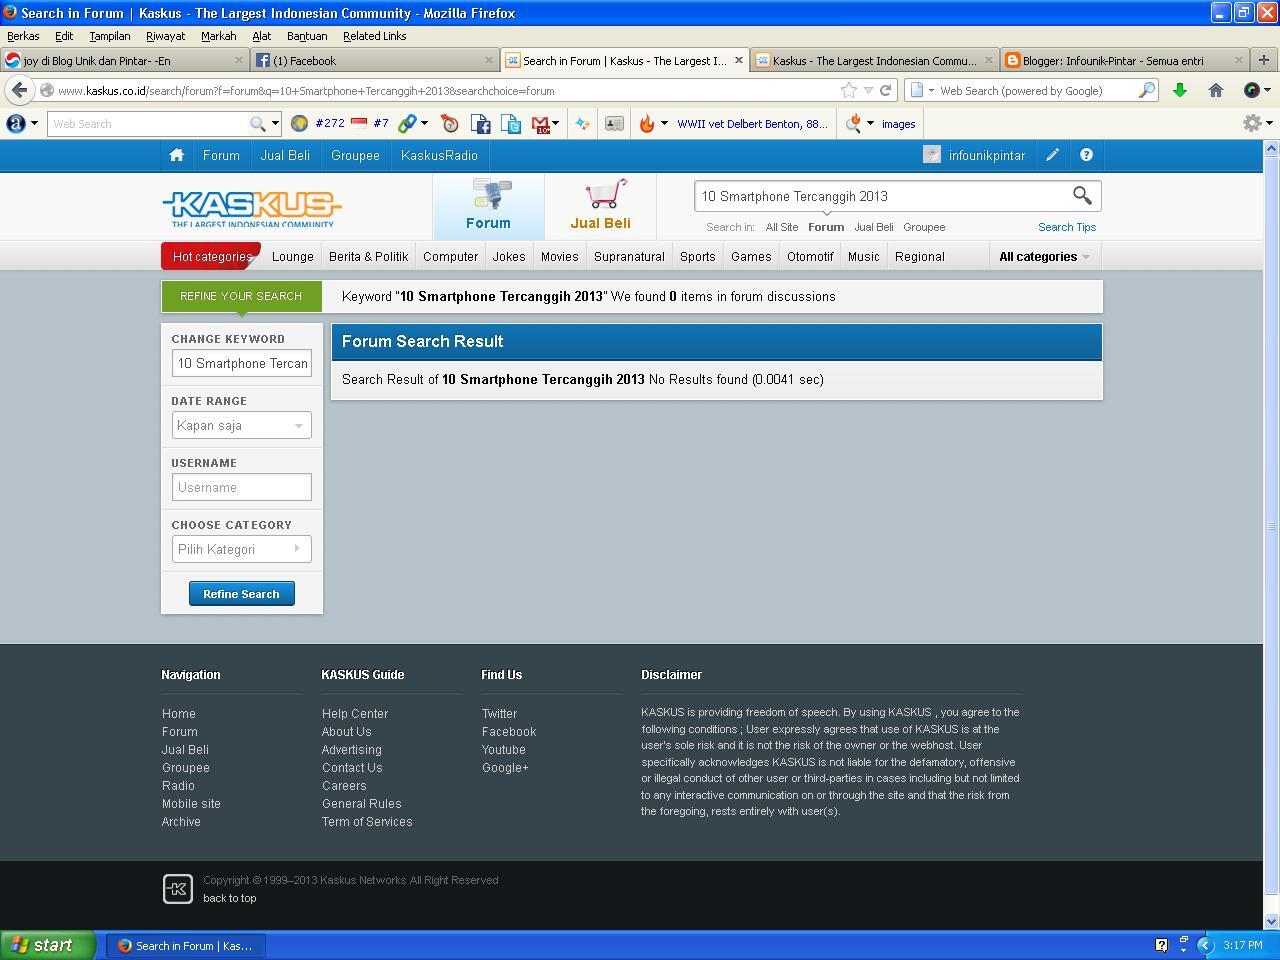The image size is (1280, 960).
Task: Open the search engine selector dropdown
Action: coord(922,90)
